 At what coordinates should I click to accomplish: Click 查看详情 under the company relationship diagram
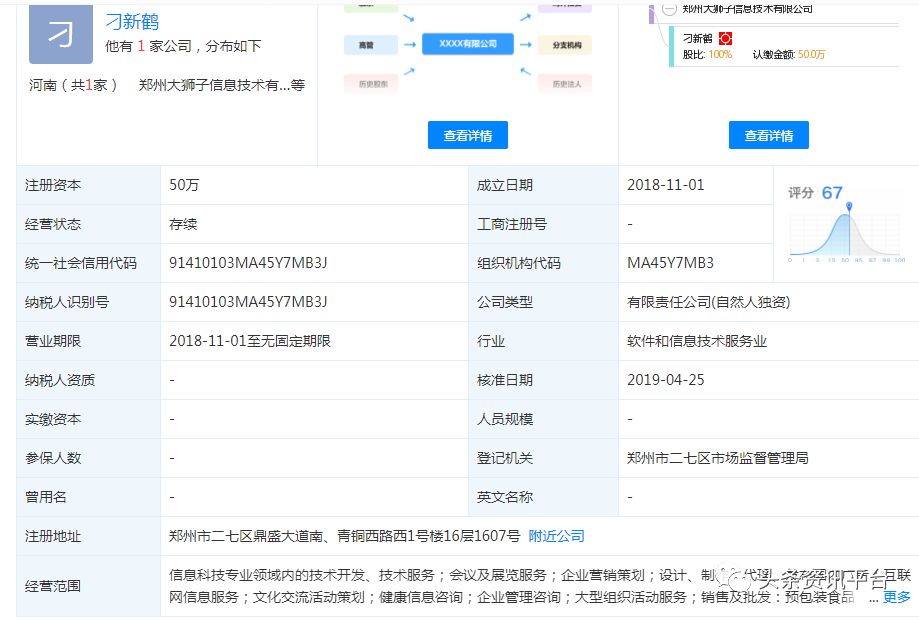pos(467,136)
